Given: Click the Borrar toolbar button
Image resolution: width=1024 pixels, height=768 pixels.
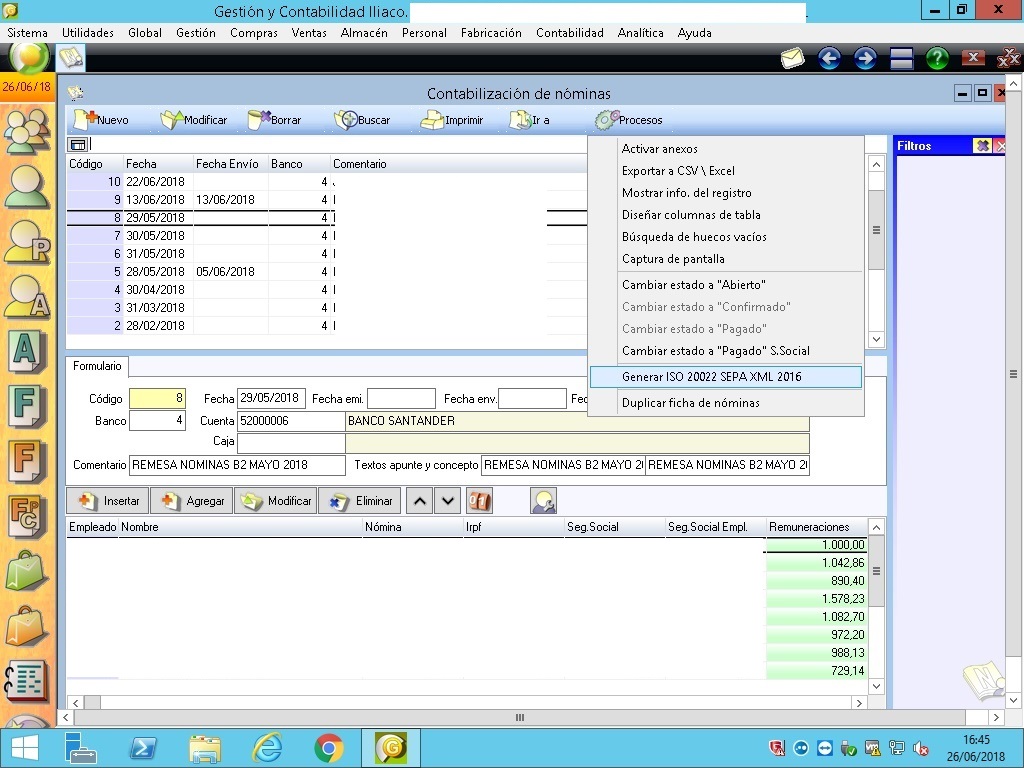Looking at the screenshot, I should pyautogui.click(x=275, y=120).
